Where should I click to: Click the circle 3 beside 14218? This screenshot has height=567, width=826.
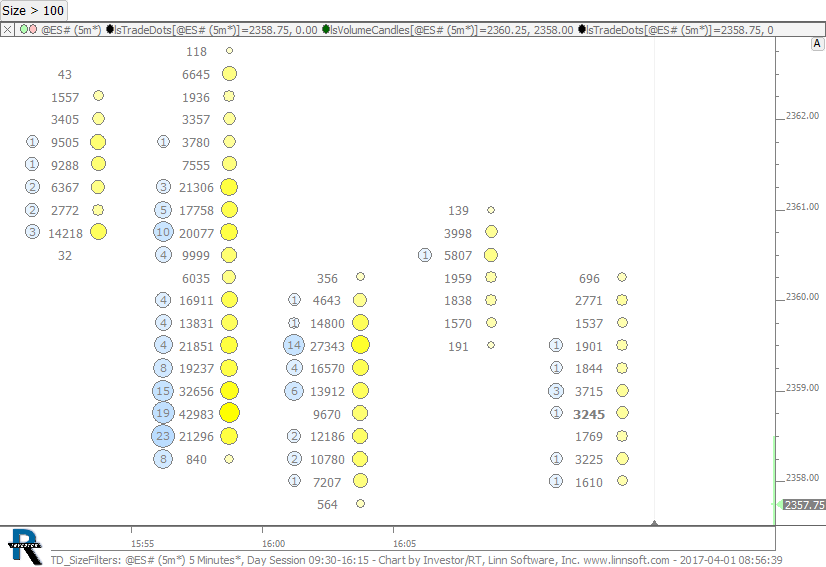point(32,232)
